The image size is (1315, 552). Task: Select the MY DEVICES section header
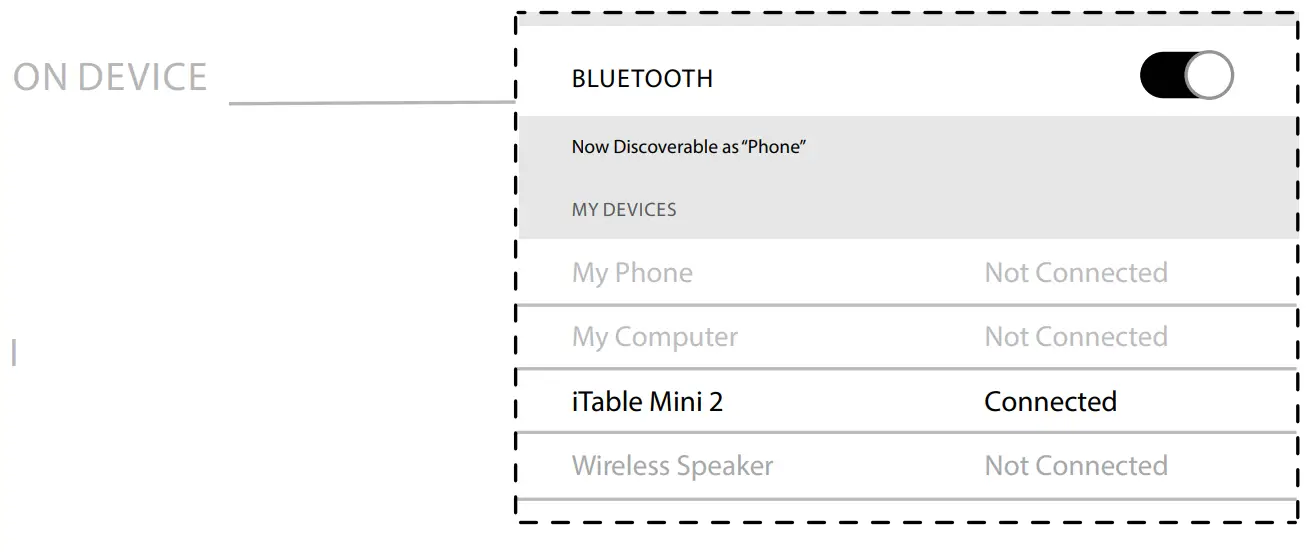coord(624,210)
